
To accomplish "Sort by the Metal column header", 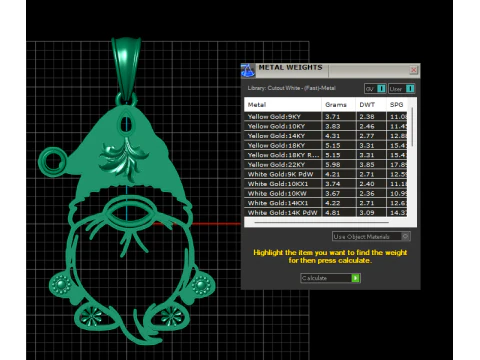I will pyautogui.click(x=283, y=105).
